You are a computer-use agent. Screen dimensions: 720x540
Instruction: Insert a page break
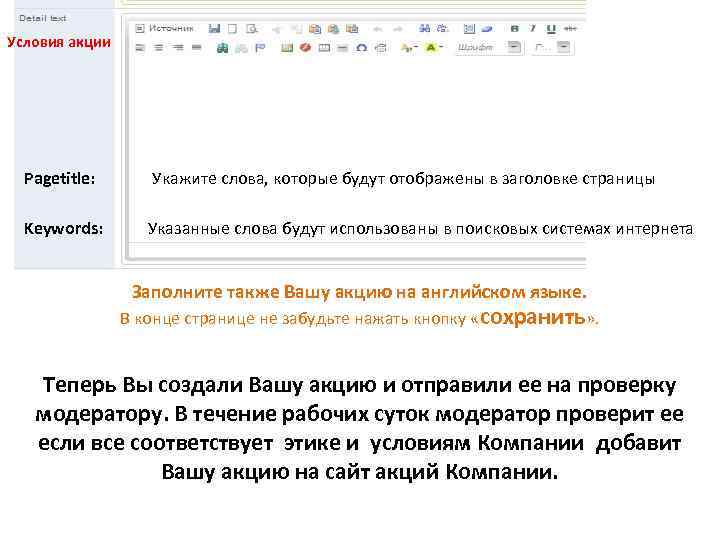pyautogui.click(x=381, y=47)
